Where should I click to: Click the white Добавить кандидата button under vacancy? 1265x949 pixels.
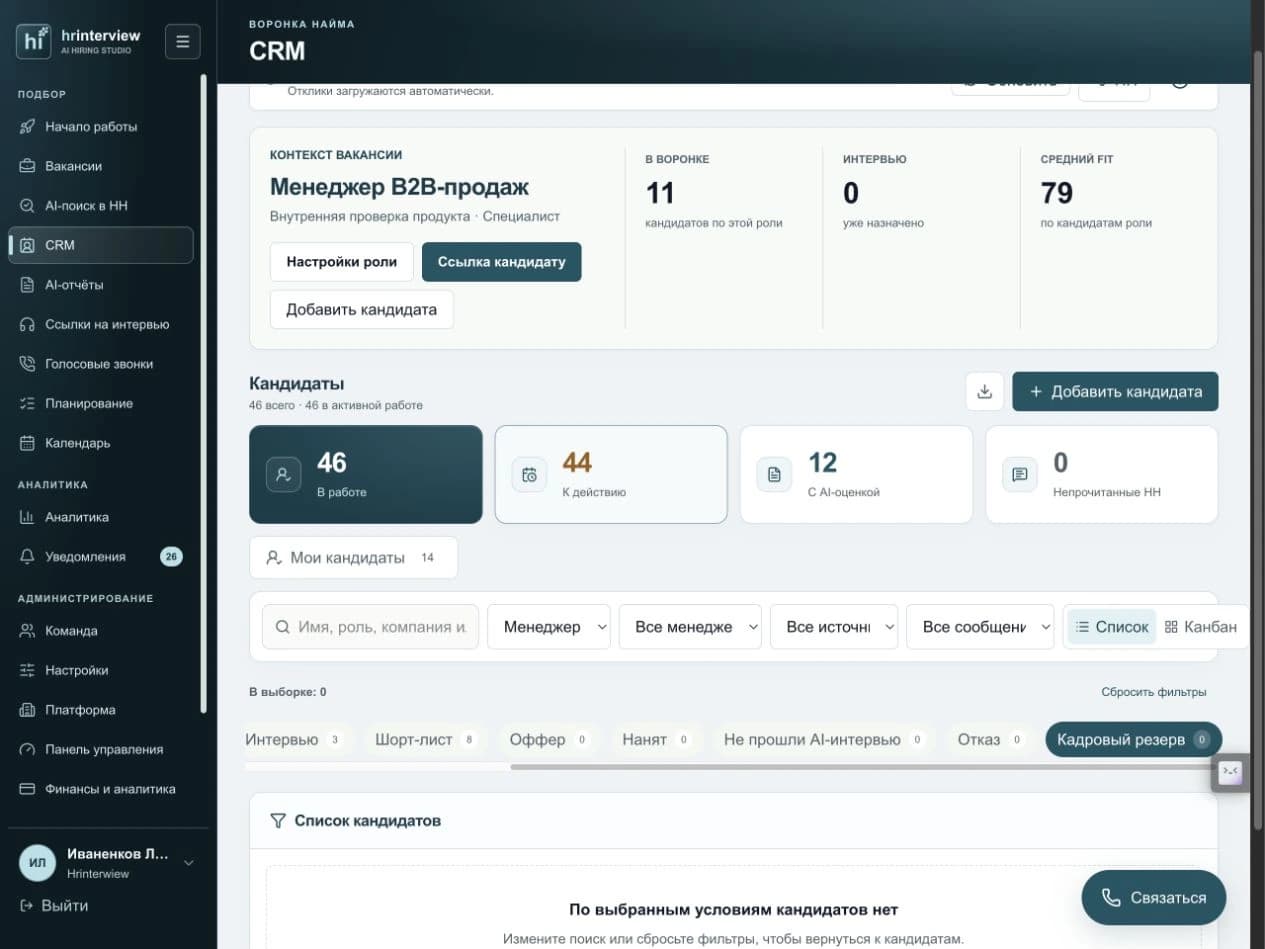click(x=361, y=310)
